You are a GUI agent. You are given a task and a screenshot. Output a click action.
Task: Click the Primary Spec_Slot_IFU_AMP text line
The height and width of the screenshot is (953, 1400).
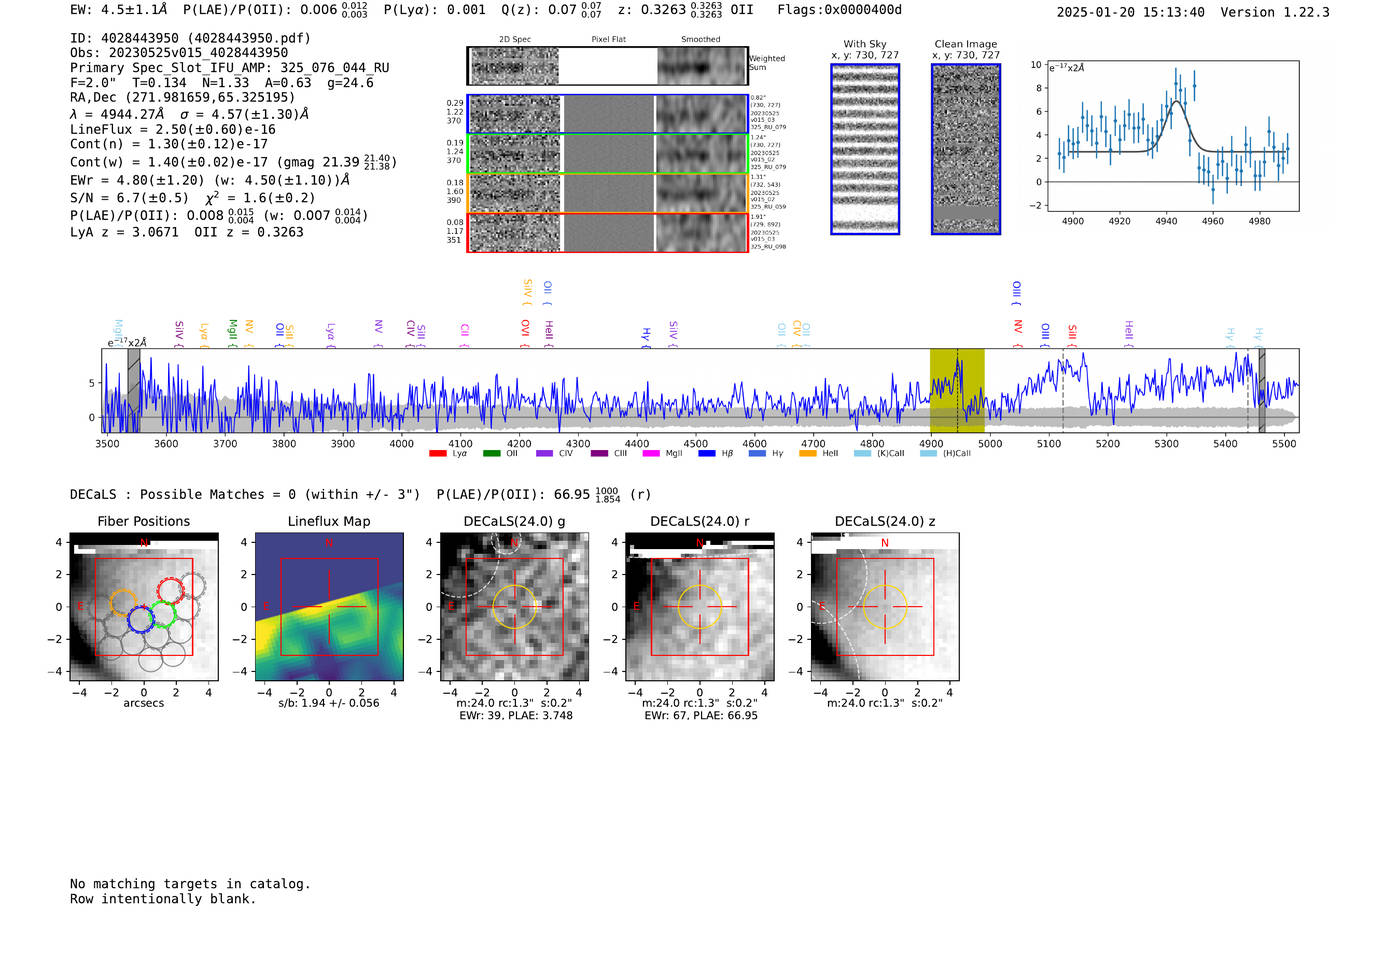point(230,68)
